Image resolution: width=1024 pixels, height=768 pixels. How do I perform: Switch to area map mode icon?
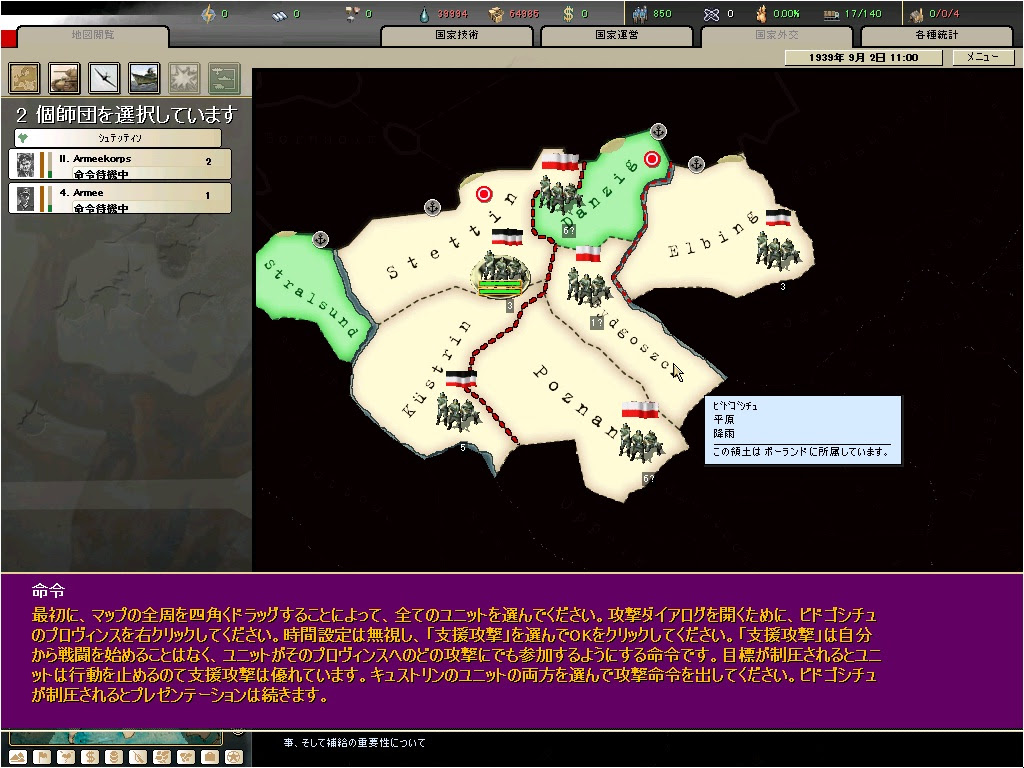tap(186, 757)
